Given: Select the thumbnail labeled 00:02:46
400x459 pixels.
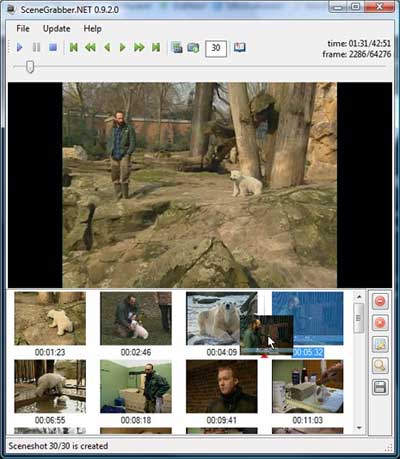Looking at the screenshot, I should coord(136,318).
